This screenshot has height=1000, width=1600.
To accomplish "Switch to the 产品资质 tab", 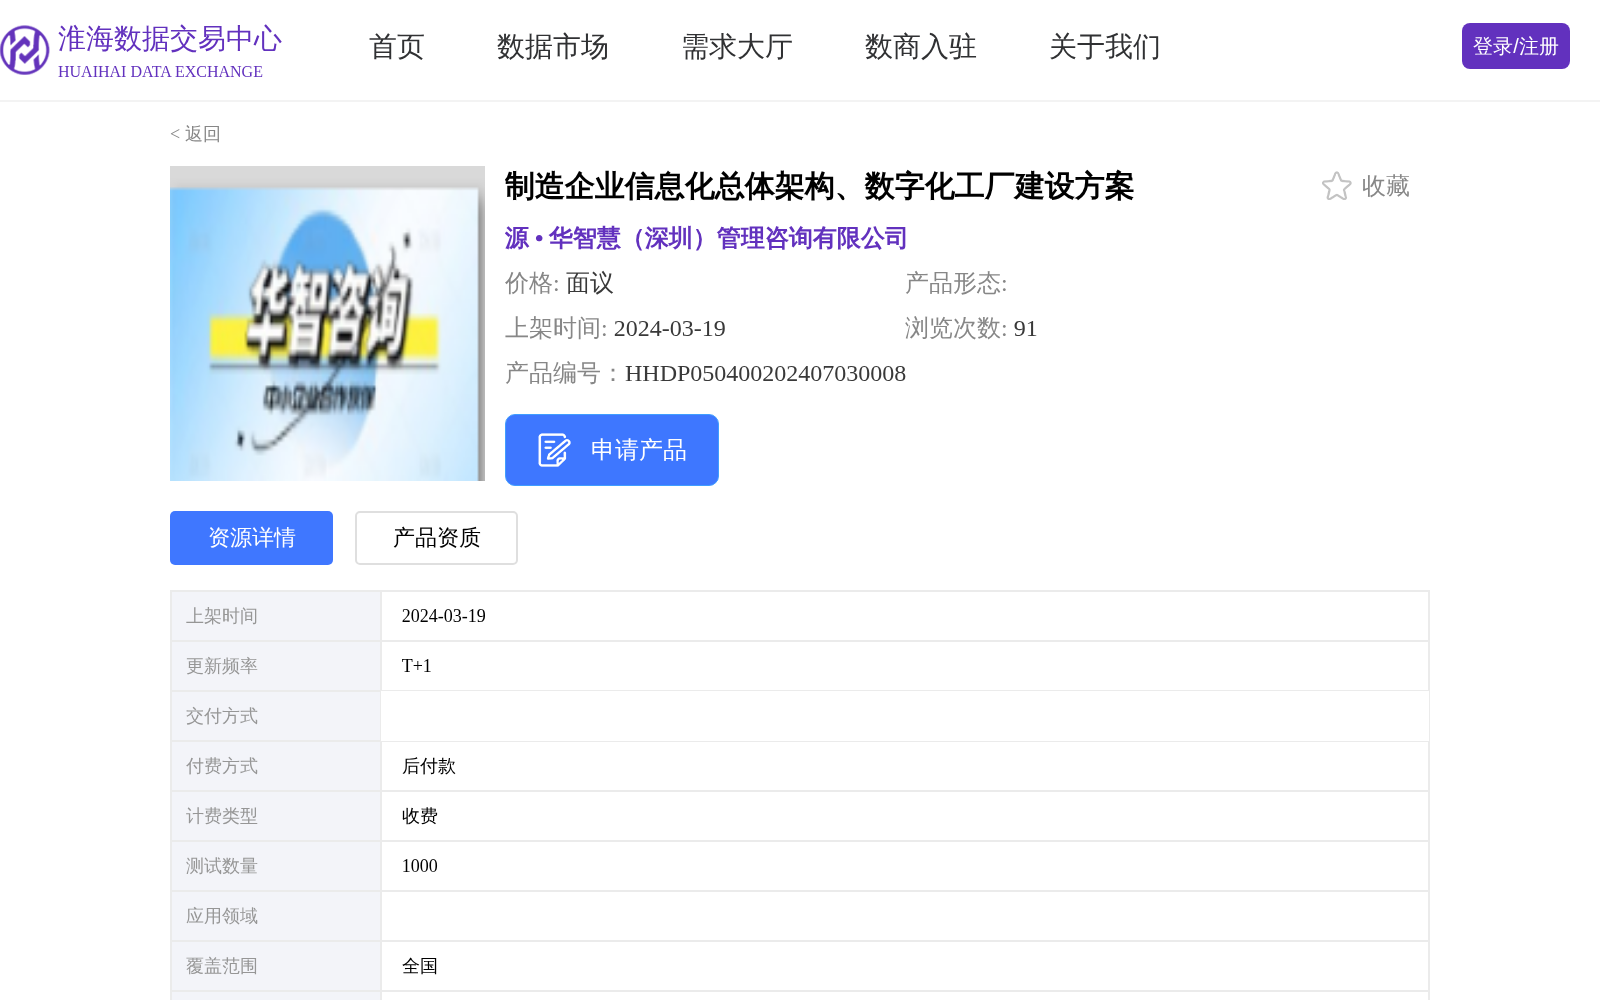I will 436,538.
